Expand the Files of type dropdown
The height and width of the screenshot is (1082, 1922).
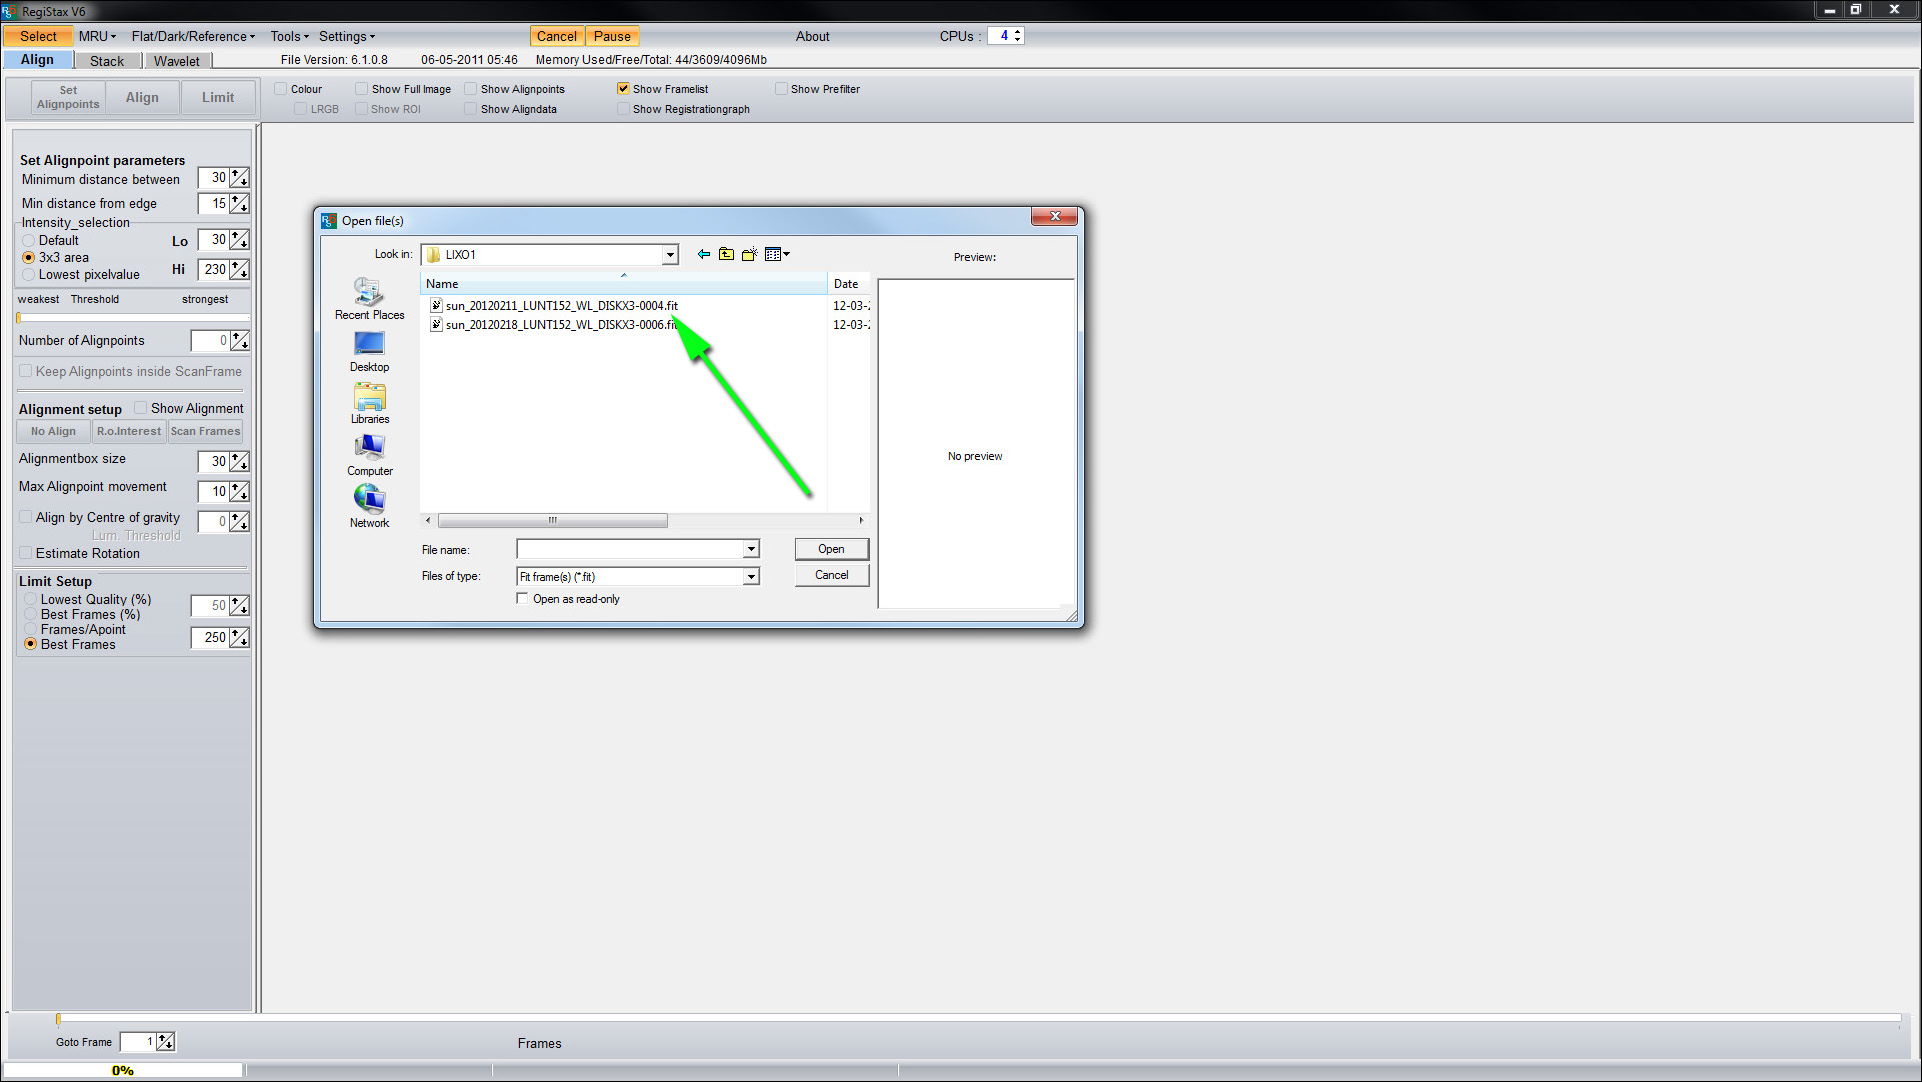coord(750,577)
